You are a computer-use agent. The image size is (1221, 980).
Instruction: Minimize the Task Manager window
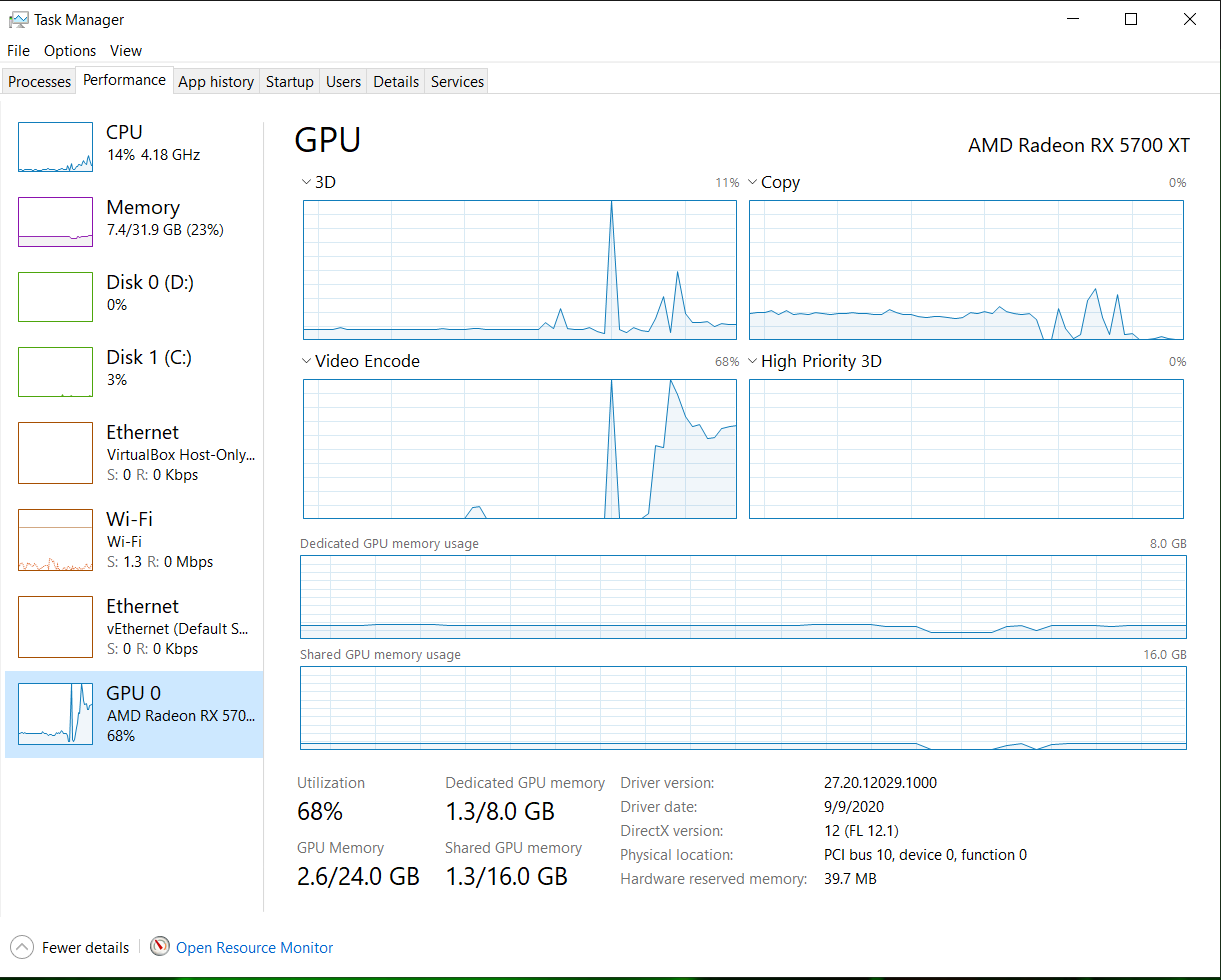pos(1072,19)
